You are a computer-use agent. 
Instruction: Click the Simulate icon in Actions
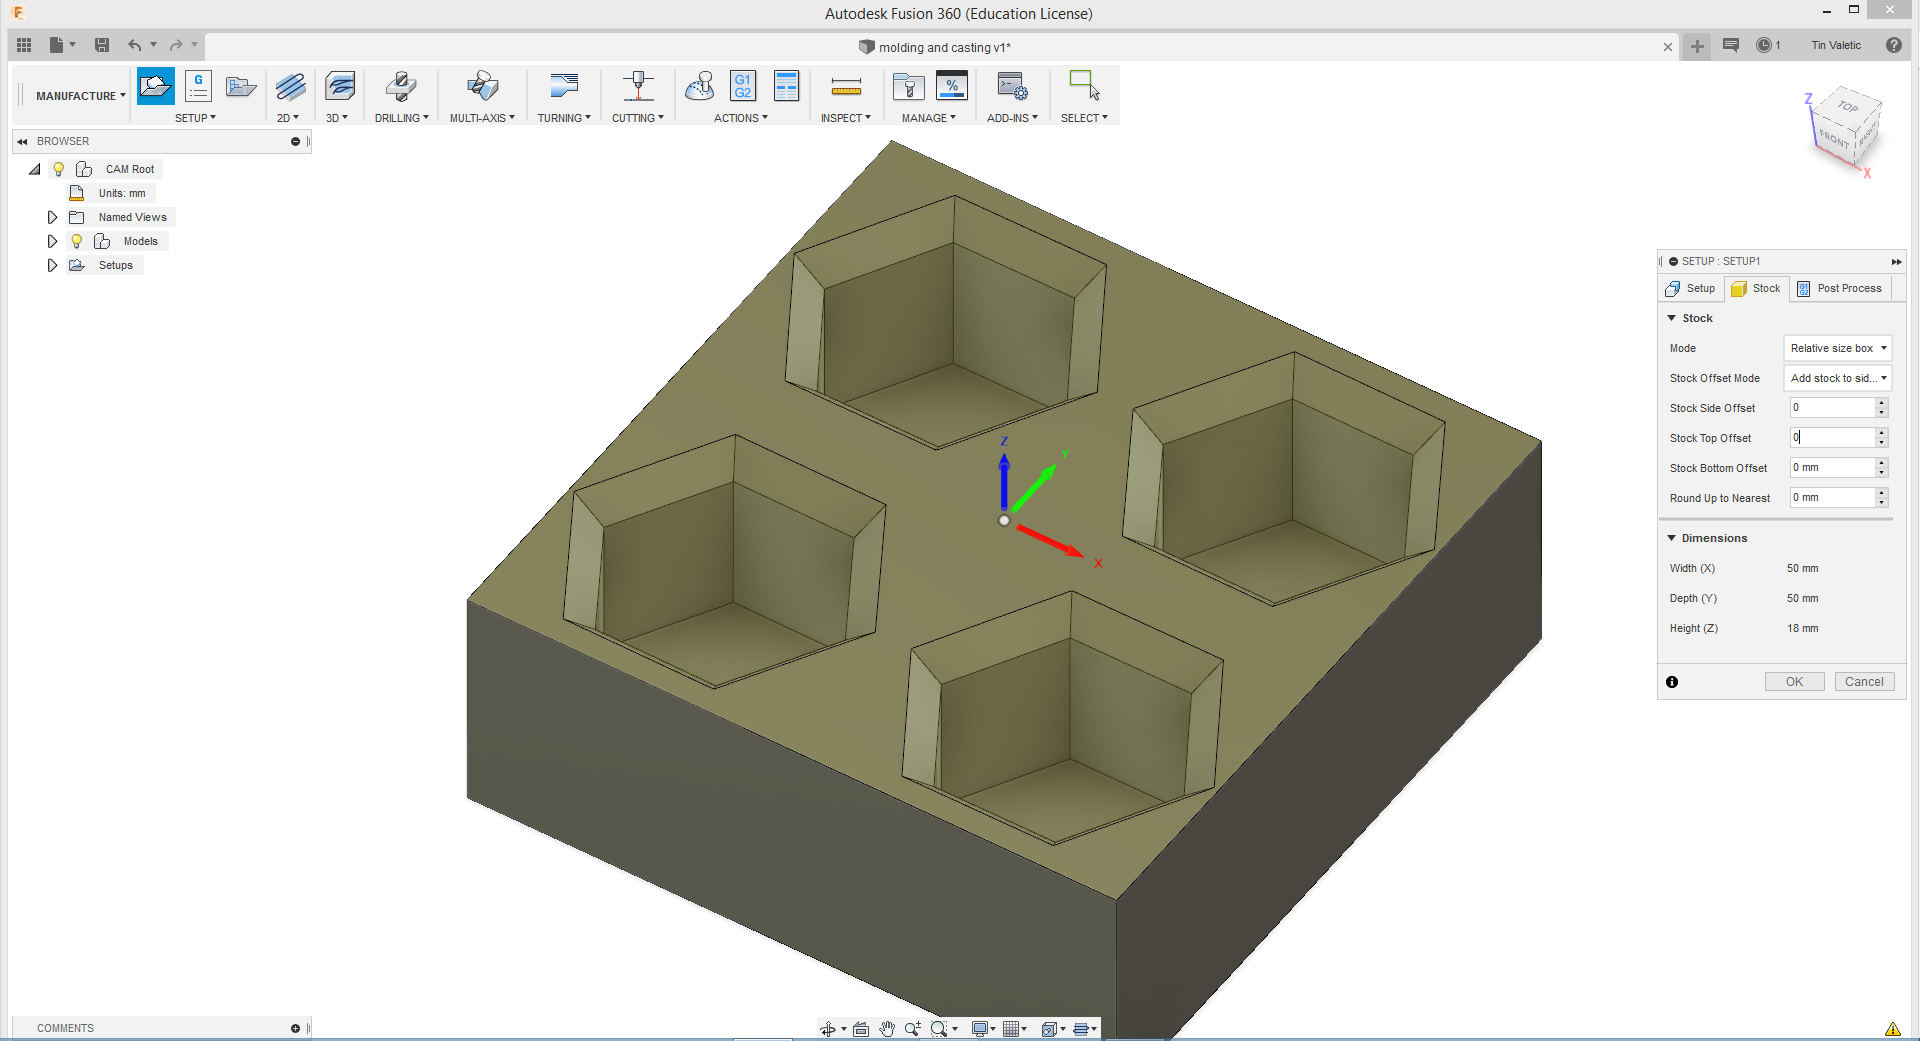(700, 87)
